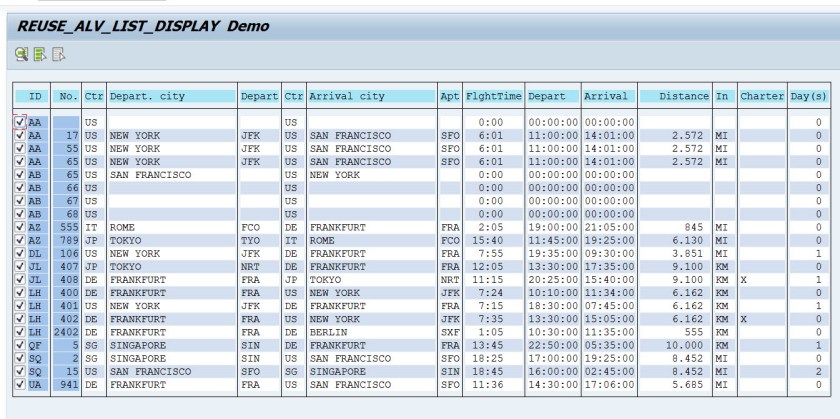
Task: Click distance value 3.851
Action: 687,253
